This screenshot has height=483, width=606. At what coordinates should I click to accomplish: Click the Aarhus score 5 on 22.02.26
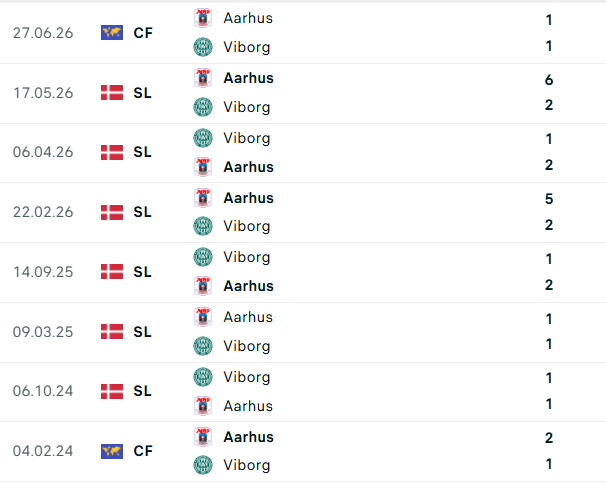click(549, 199)
